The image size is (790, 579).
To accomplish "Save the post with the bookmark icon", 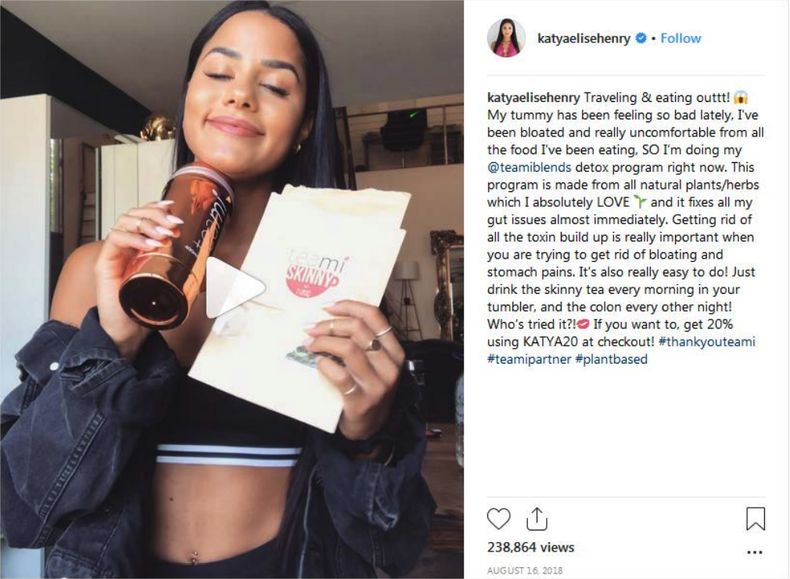I will (x=755, y=519).
